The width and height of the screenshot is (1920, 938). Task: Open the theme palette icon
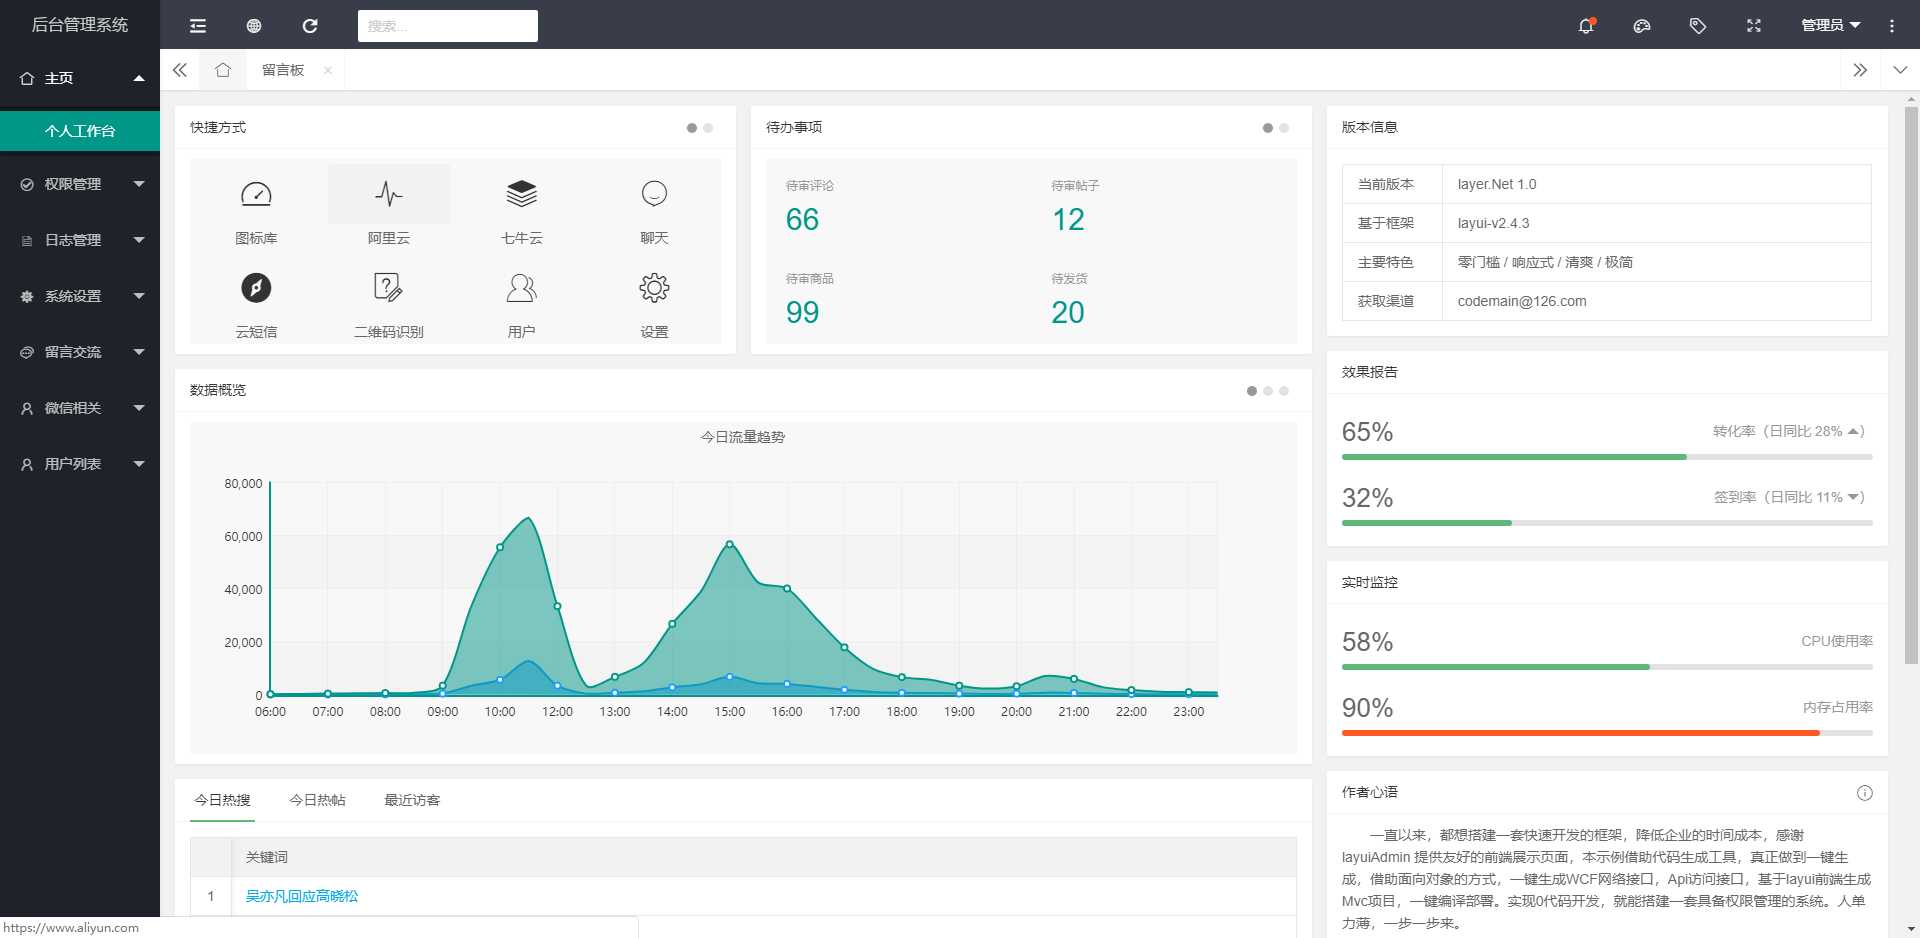[1642, 26]
